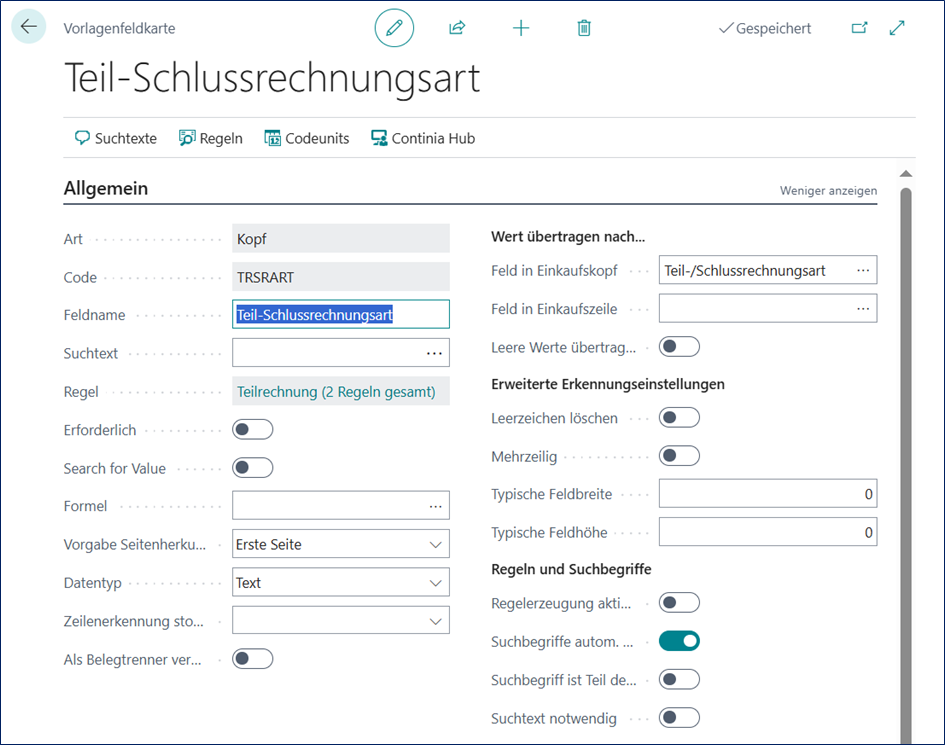Expand the Vorgabe Seitenherkunft dropdown
The height and width of the screenshot is (745, 945).
(x=435, y=545)
